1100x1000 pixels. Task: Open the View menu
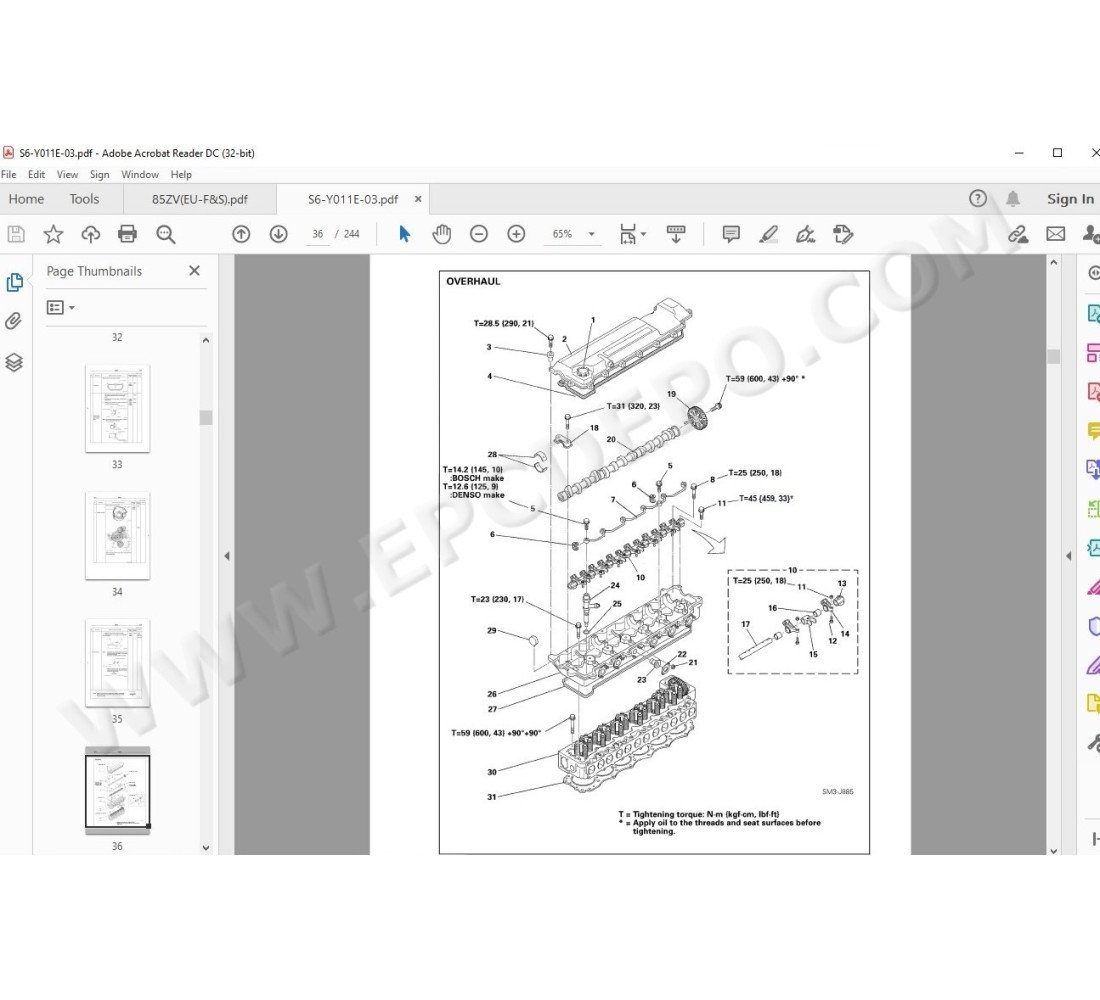tap(67, 174)
